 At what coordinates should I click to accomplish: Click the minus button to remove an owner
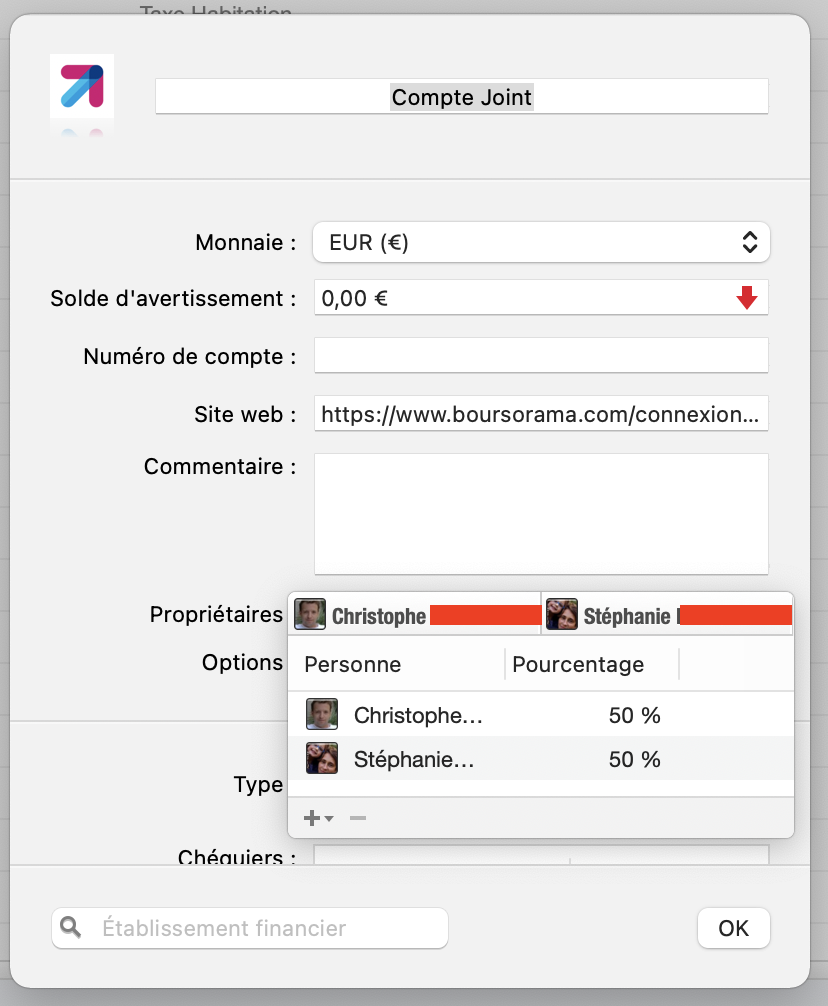coord(358,818)
